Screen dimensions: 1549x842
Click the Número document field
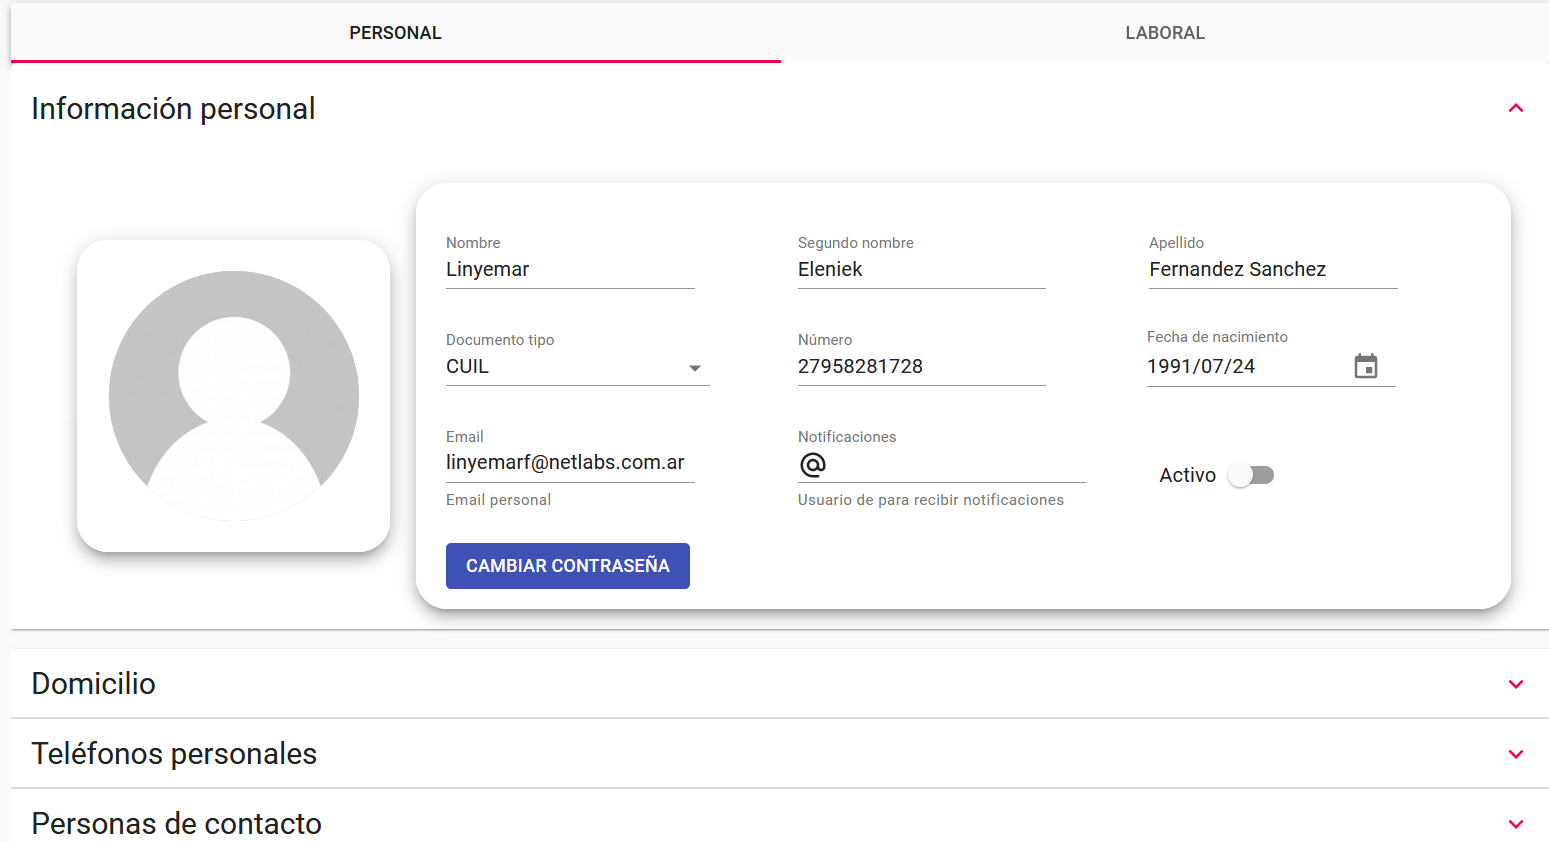pyautogui.click(x=921, y=367)
